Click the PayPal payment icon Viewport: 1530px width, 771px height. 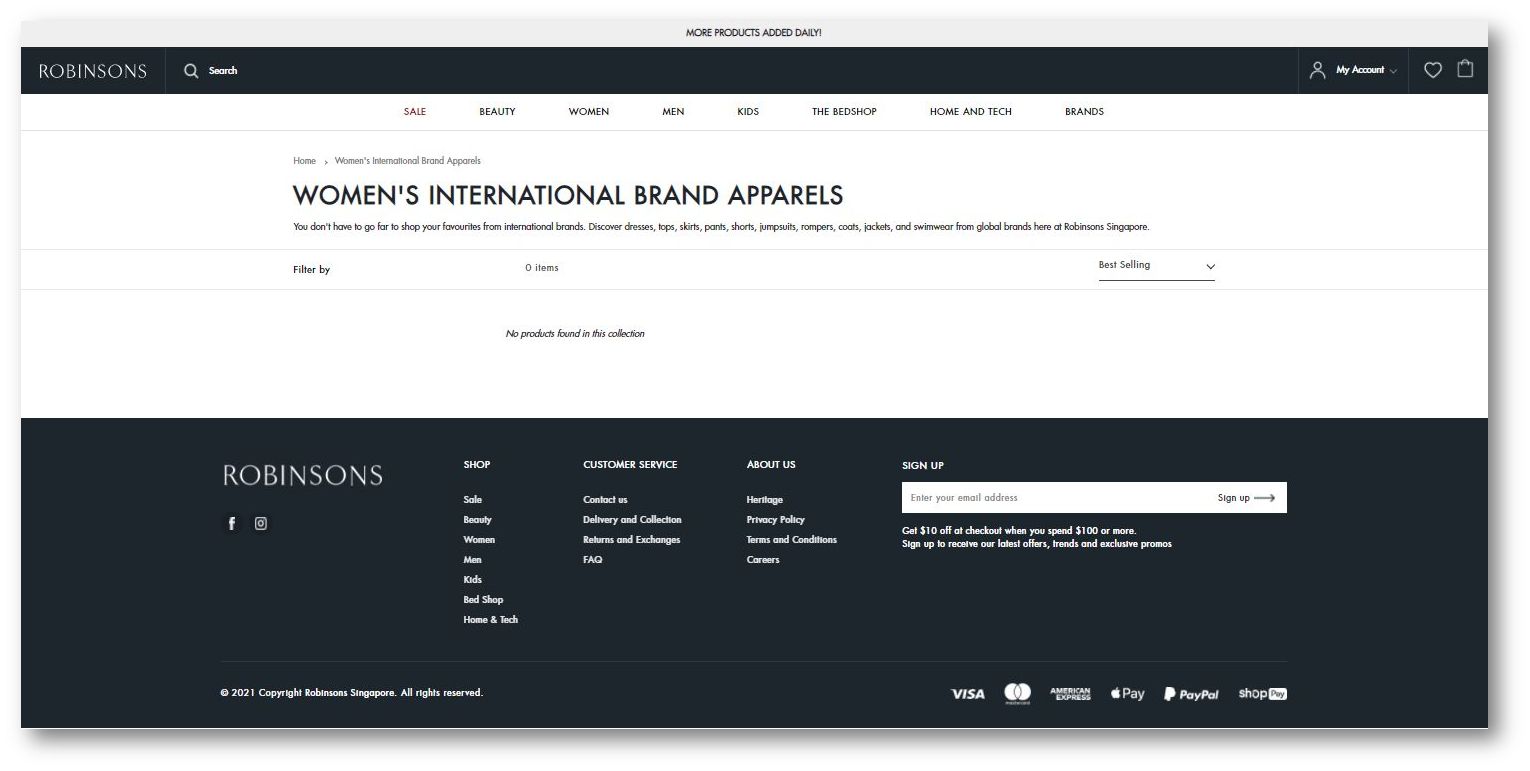click(x=1191, y=694)
